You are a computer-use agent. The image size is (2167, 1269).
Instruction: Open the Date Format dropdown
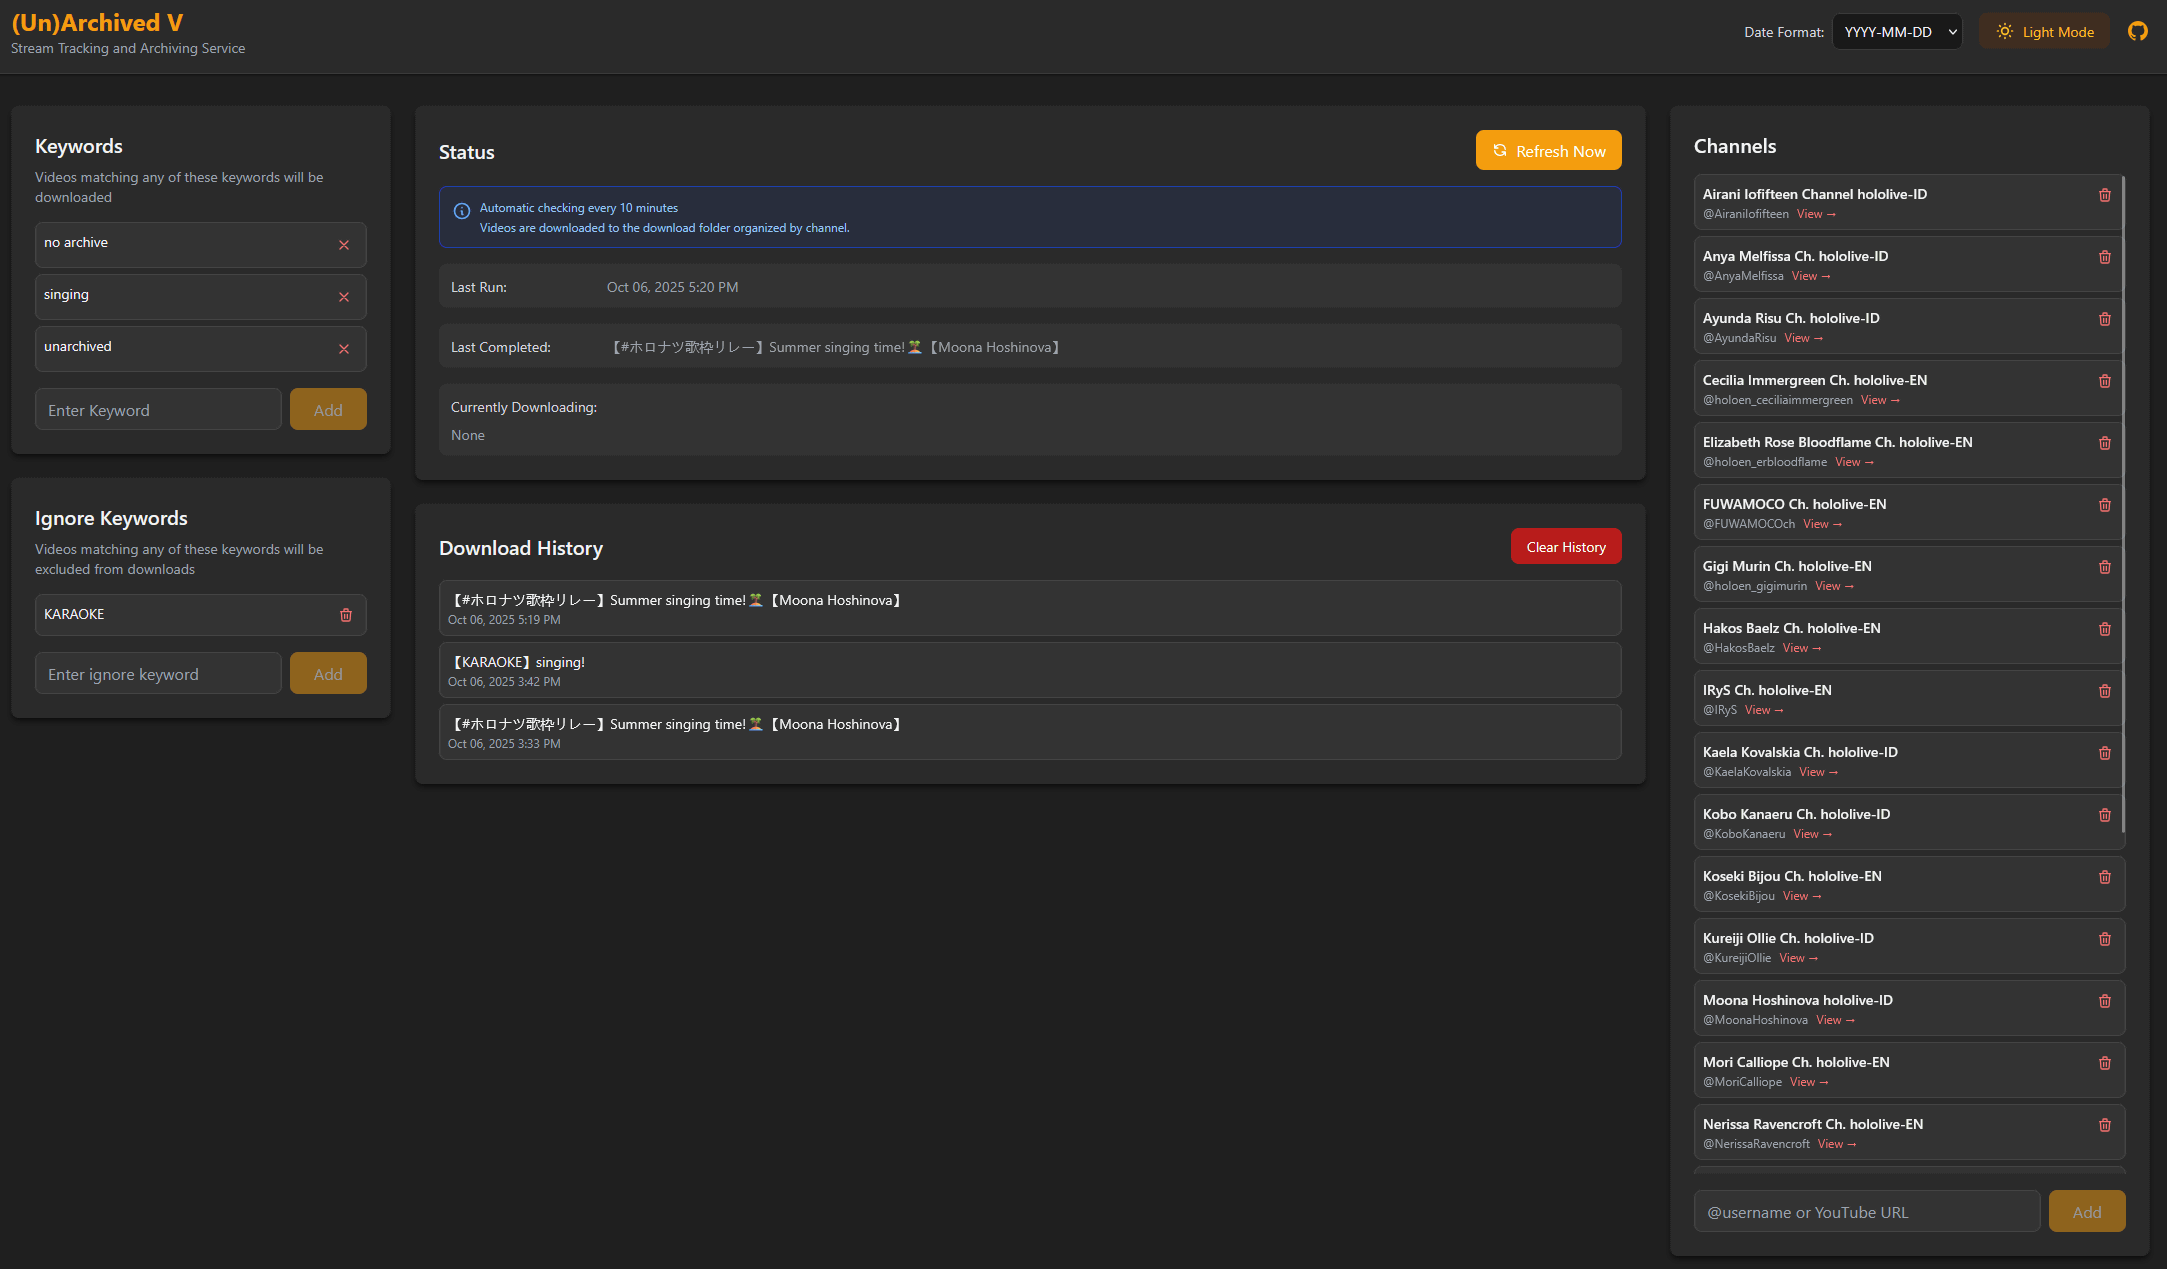1897,32
